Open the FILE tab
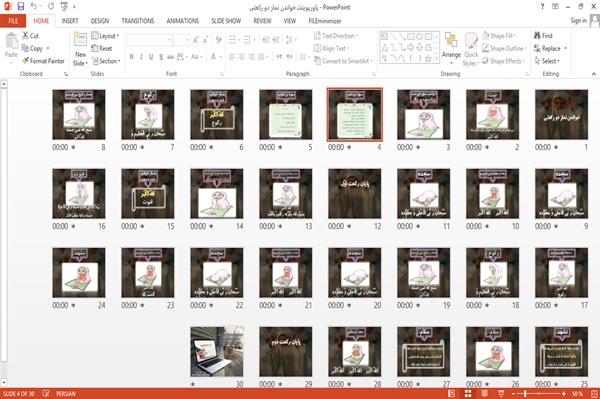The image size is (600, 399). (x=13, y=21)
